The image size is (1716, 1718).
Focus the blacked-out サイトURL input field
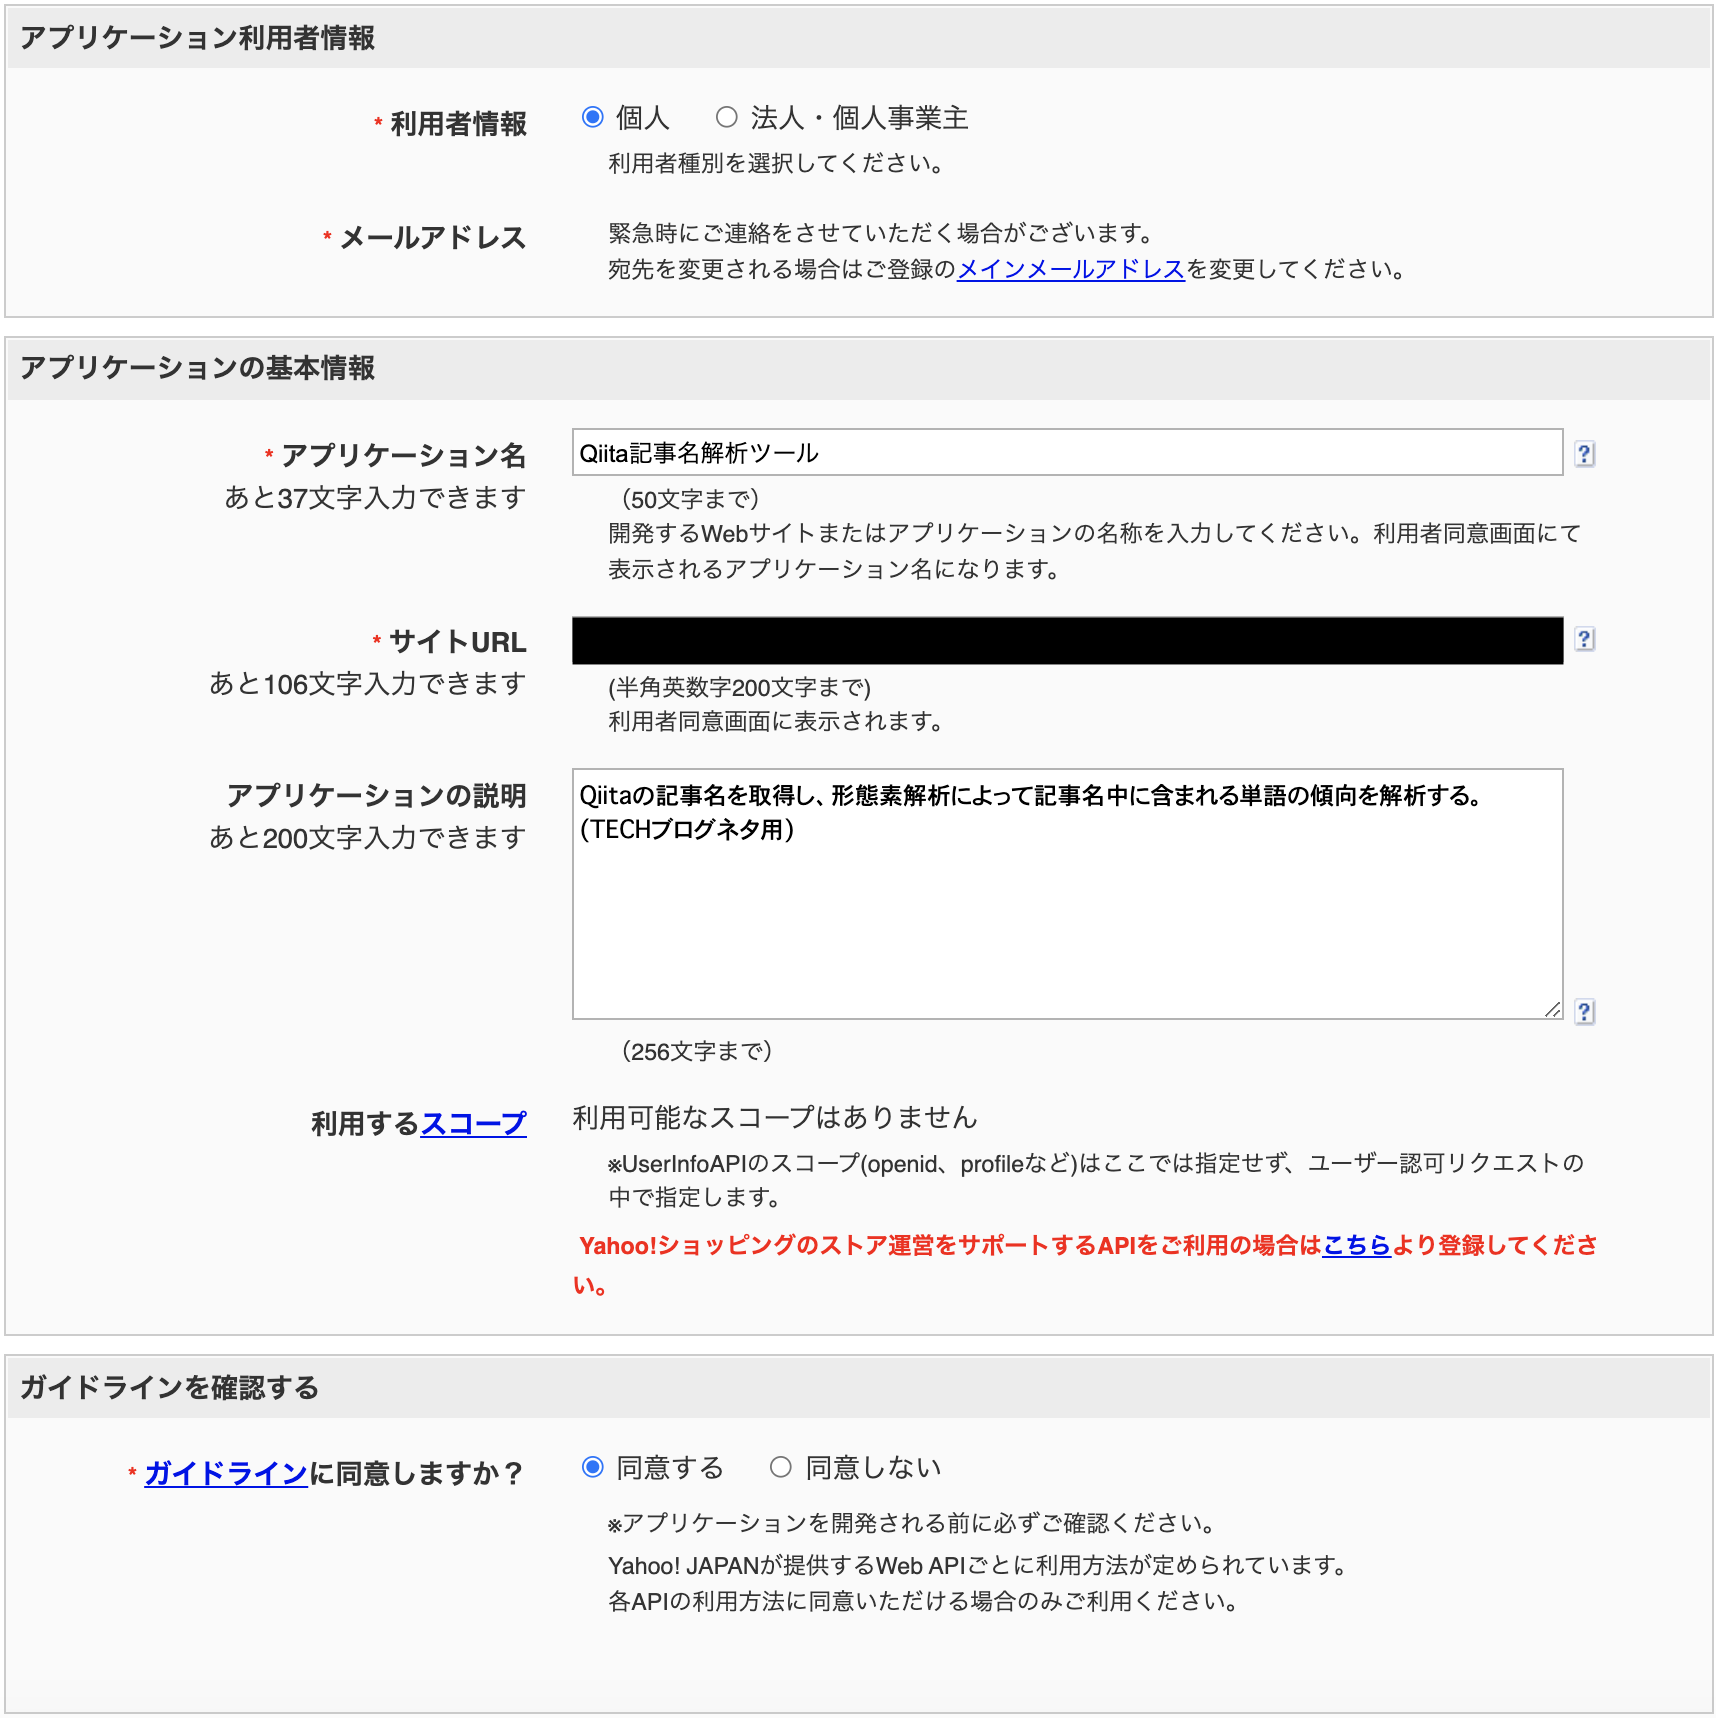coord(1067,640)
